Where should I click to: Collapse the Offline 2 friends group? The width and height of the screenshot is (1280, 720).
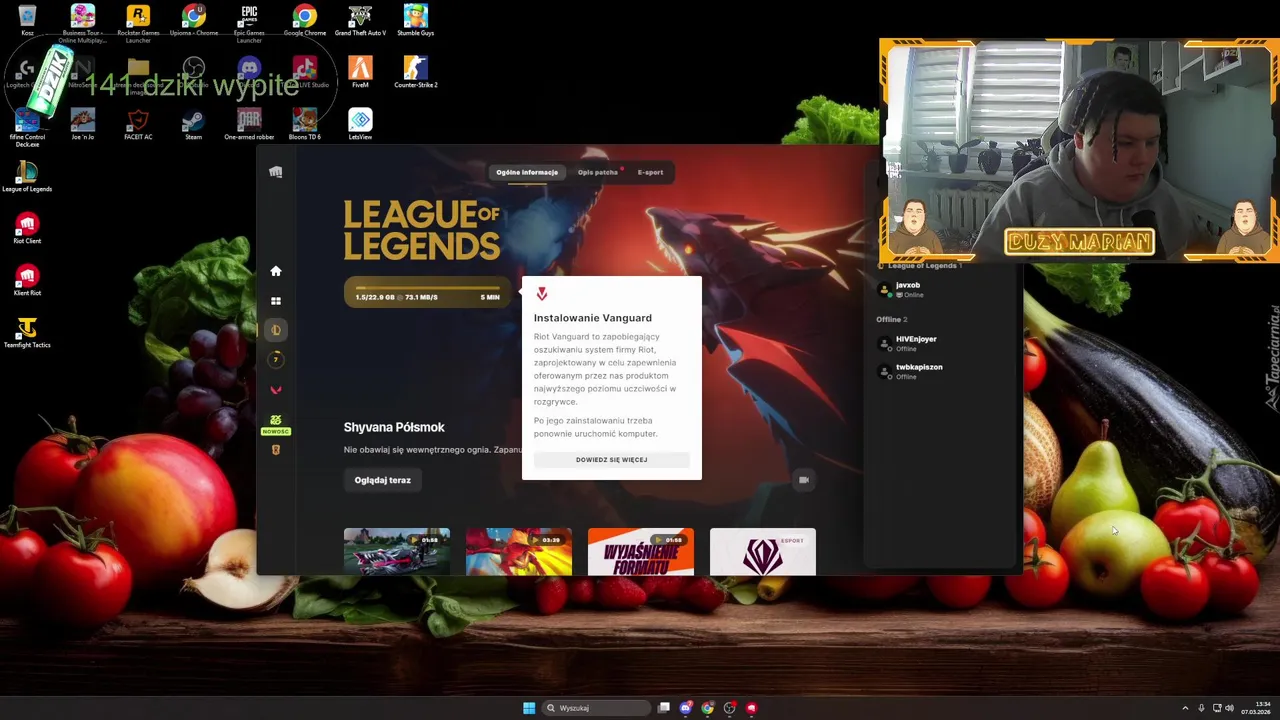point(891,319)
